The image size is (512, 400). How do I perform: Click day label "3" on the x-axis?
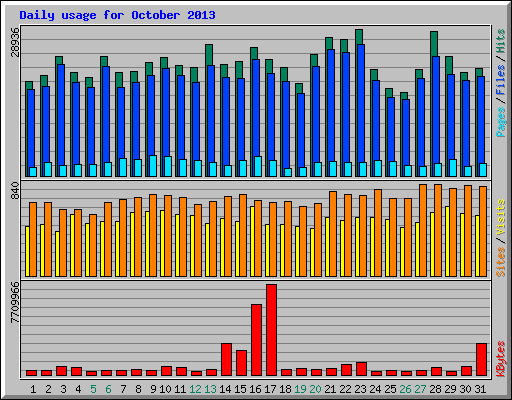coord(63,389)
